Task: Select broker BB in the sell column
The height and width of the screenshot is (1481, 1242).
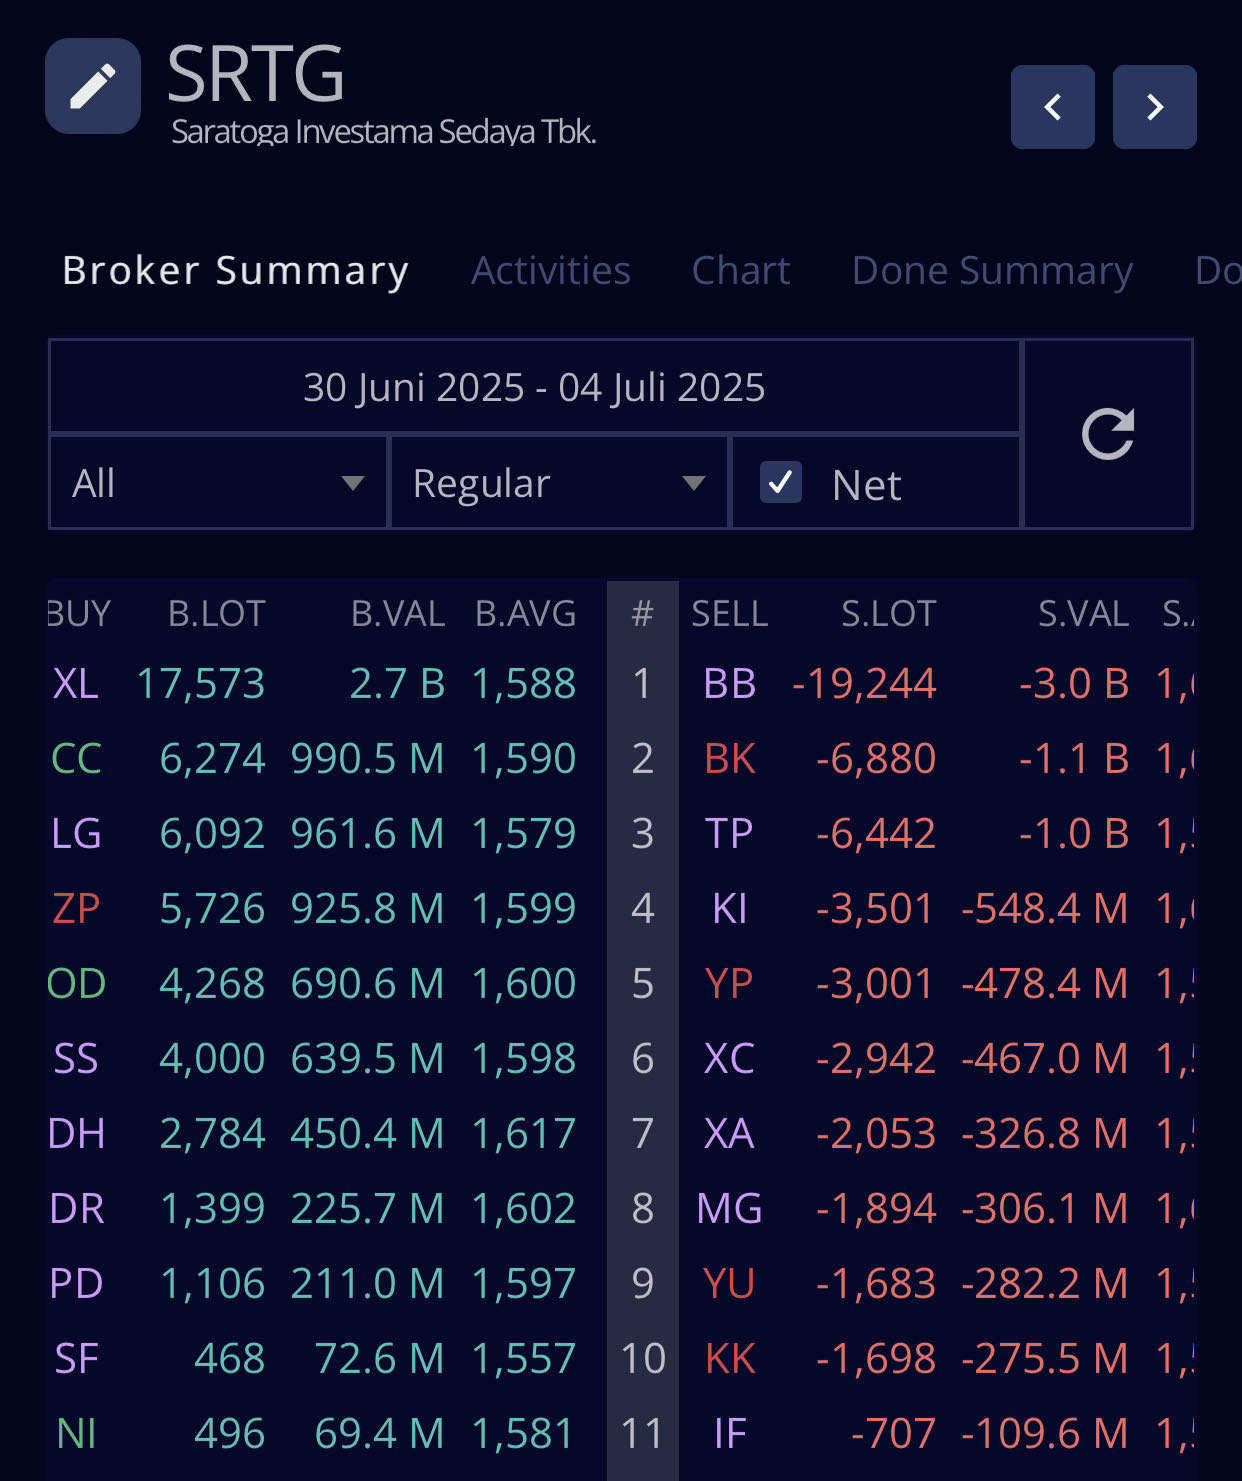Action: click(729, 685)
